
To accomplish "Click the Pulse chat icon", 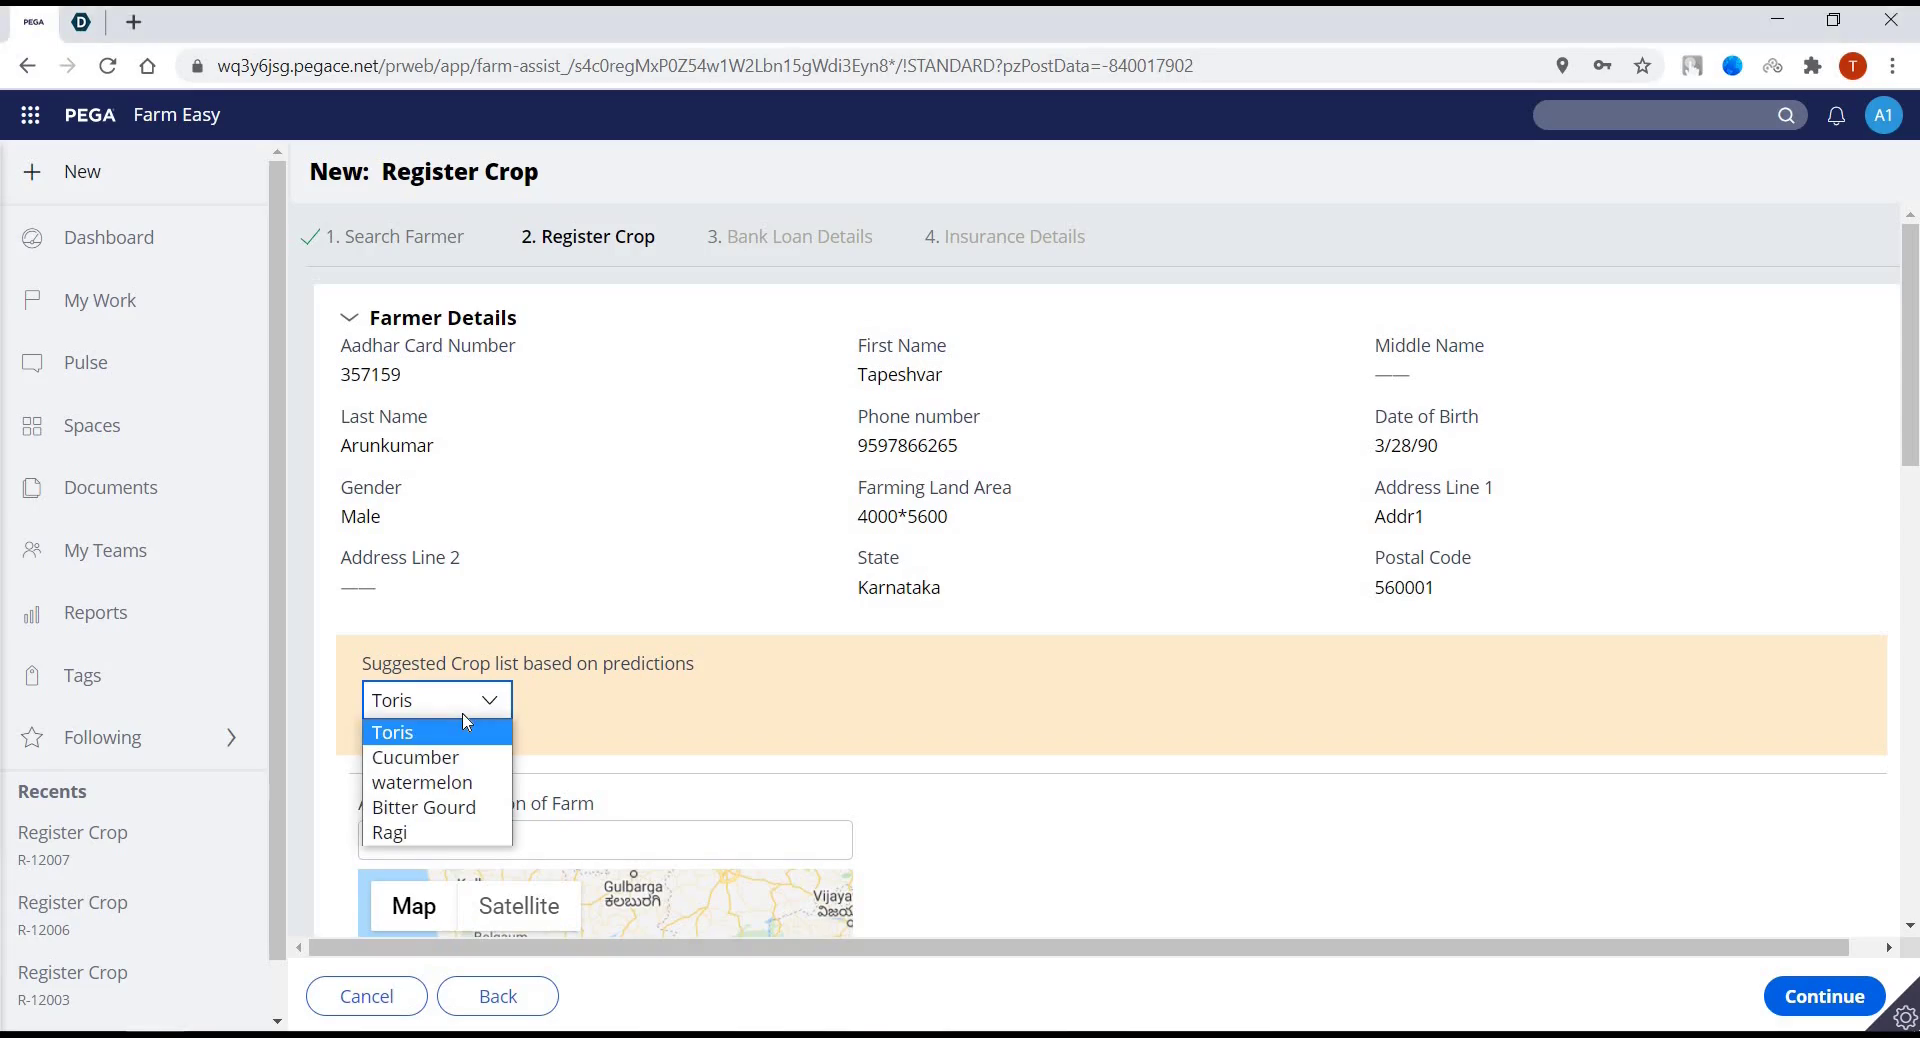I will click(32, 363).
